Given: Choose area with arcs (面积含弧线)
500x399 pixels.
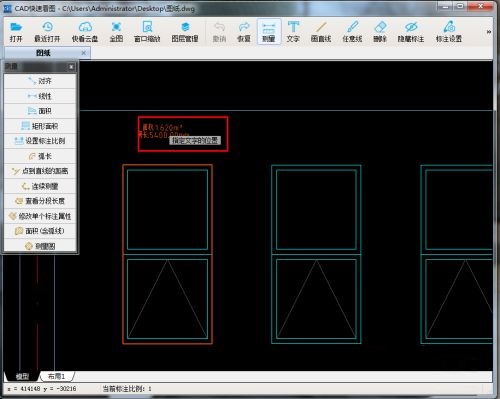Looking at the screenshot, I should pos(40,231).
